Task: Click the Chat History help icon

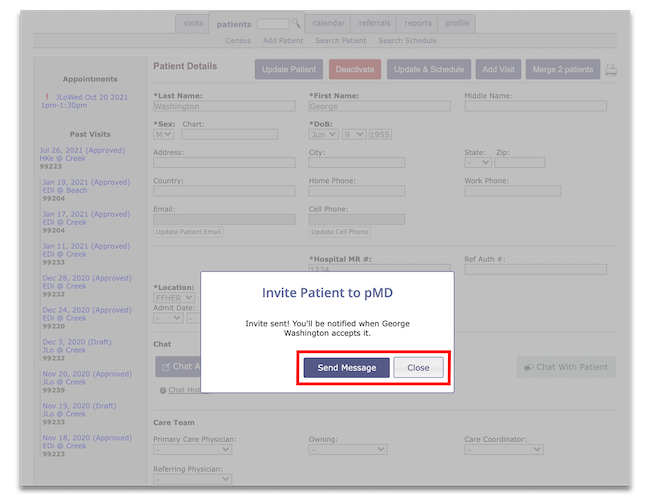Action: [x=163, y=390]
